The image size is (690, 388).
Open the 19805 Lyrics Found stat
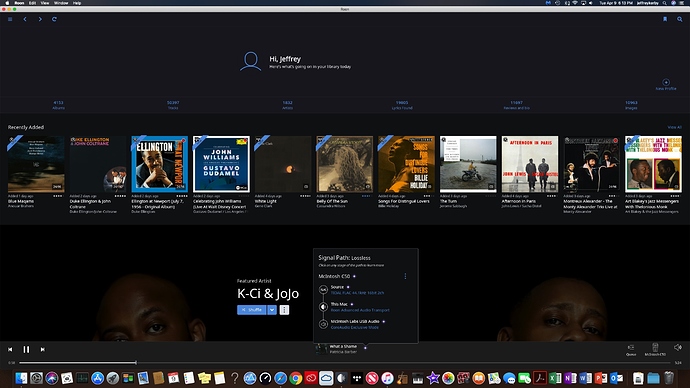pyautogui.click(x=402, y=105)
